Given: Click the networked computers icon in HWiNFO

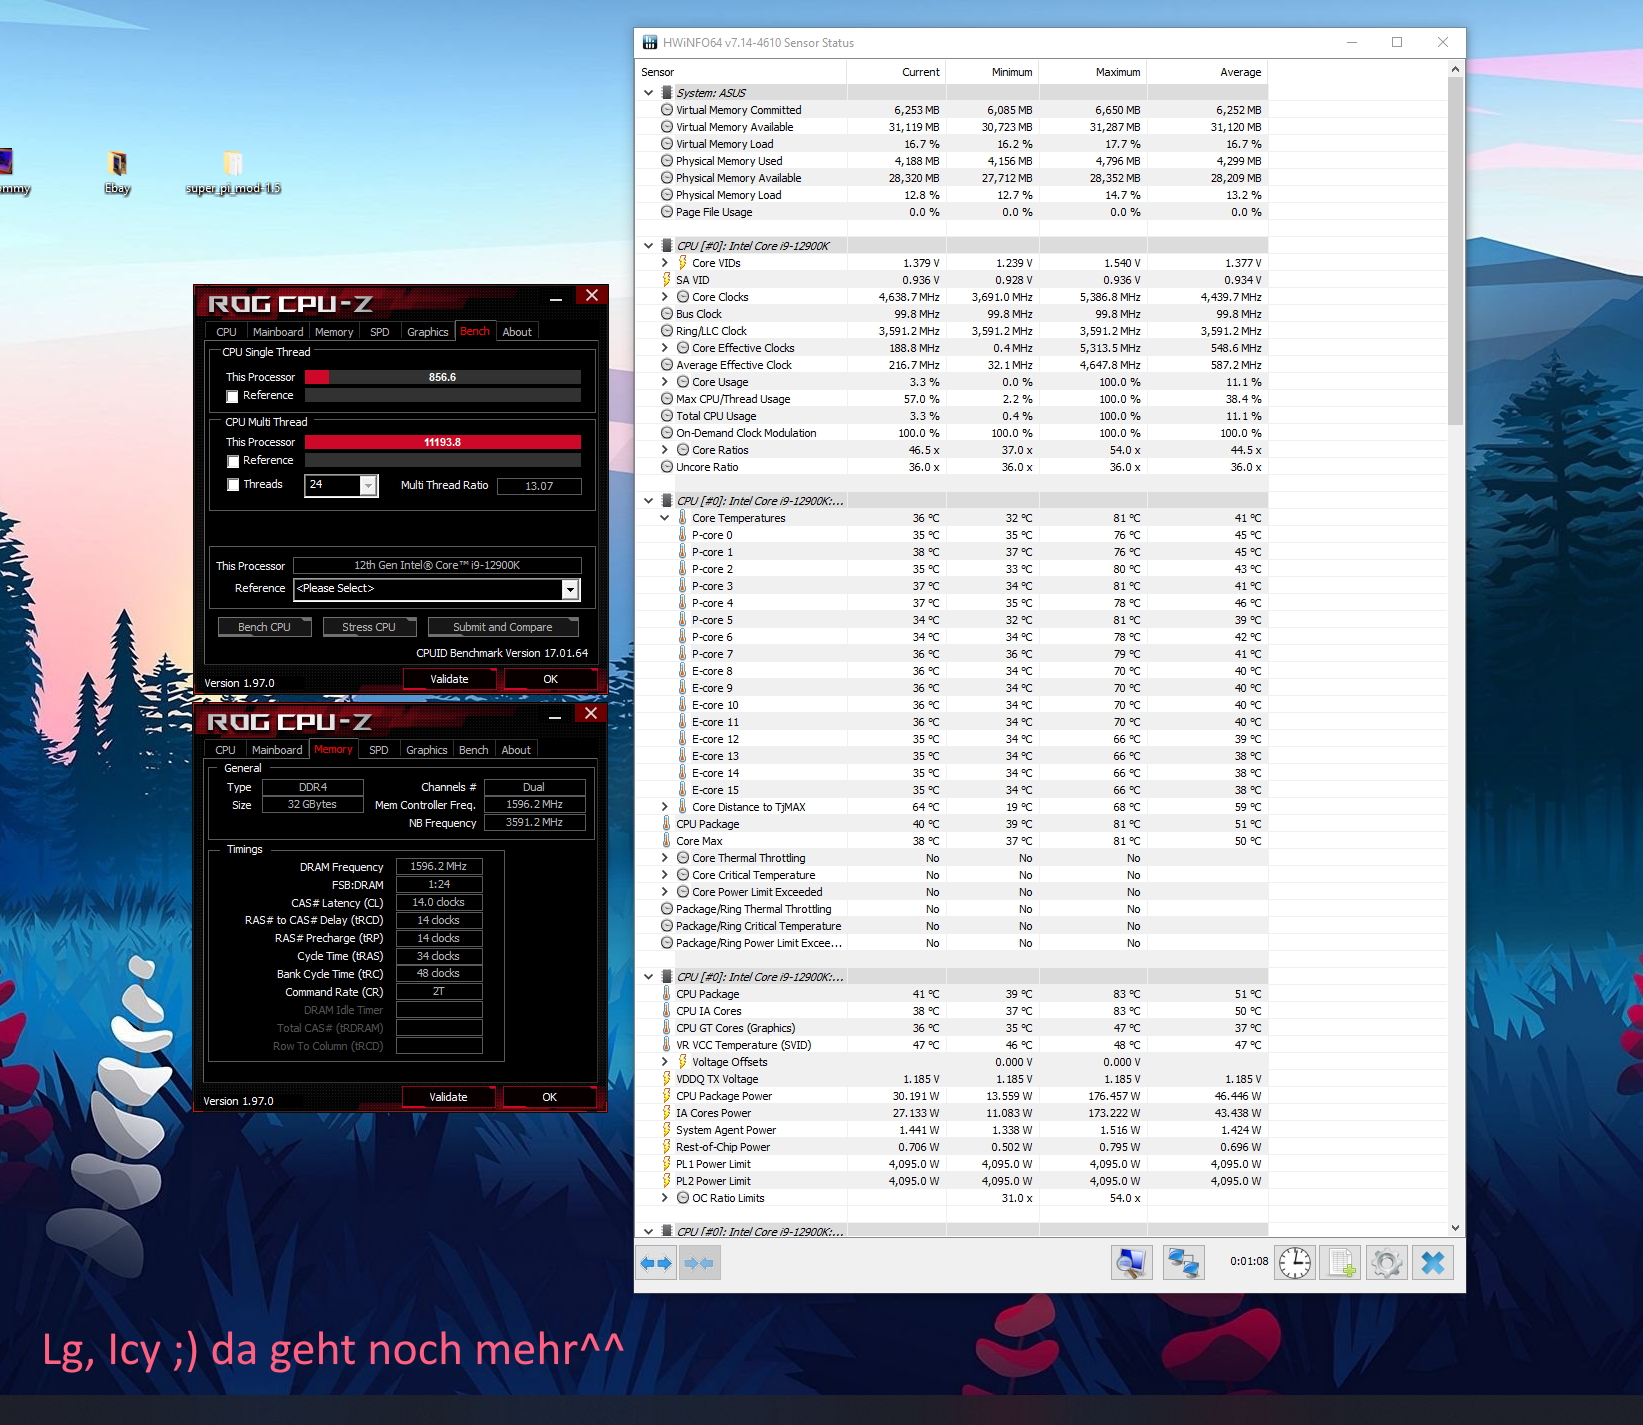Looking at the screenshot, I should tap(1184, 1263).
